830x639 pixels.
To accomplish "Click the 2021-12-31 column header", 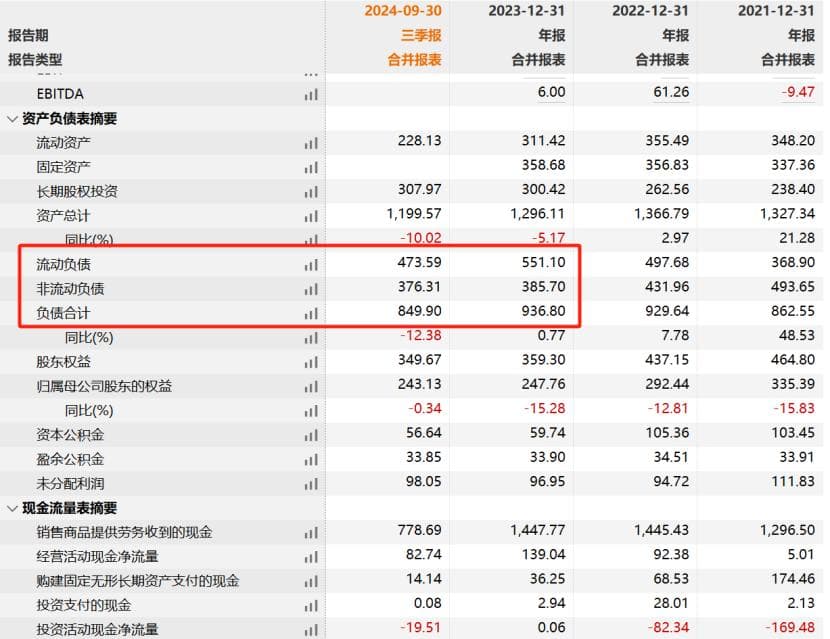I will point(776,11).
